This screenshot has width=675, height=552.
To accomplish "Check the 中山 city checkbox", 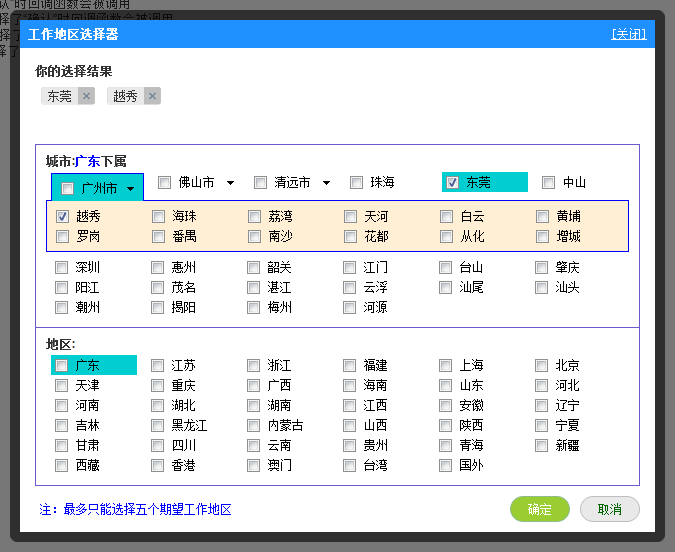I will pos(548,182).
